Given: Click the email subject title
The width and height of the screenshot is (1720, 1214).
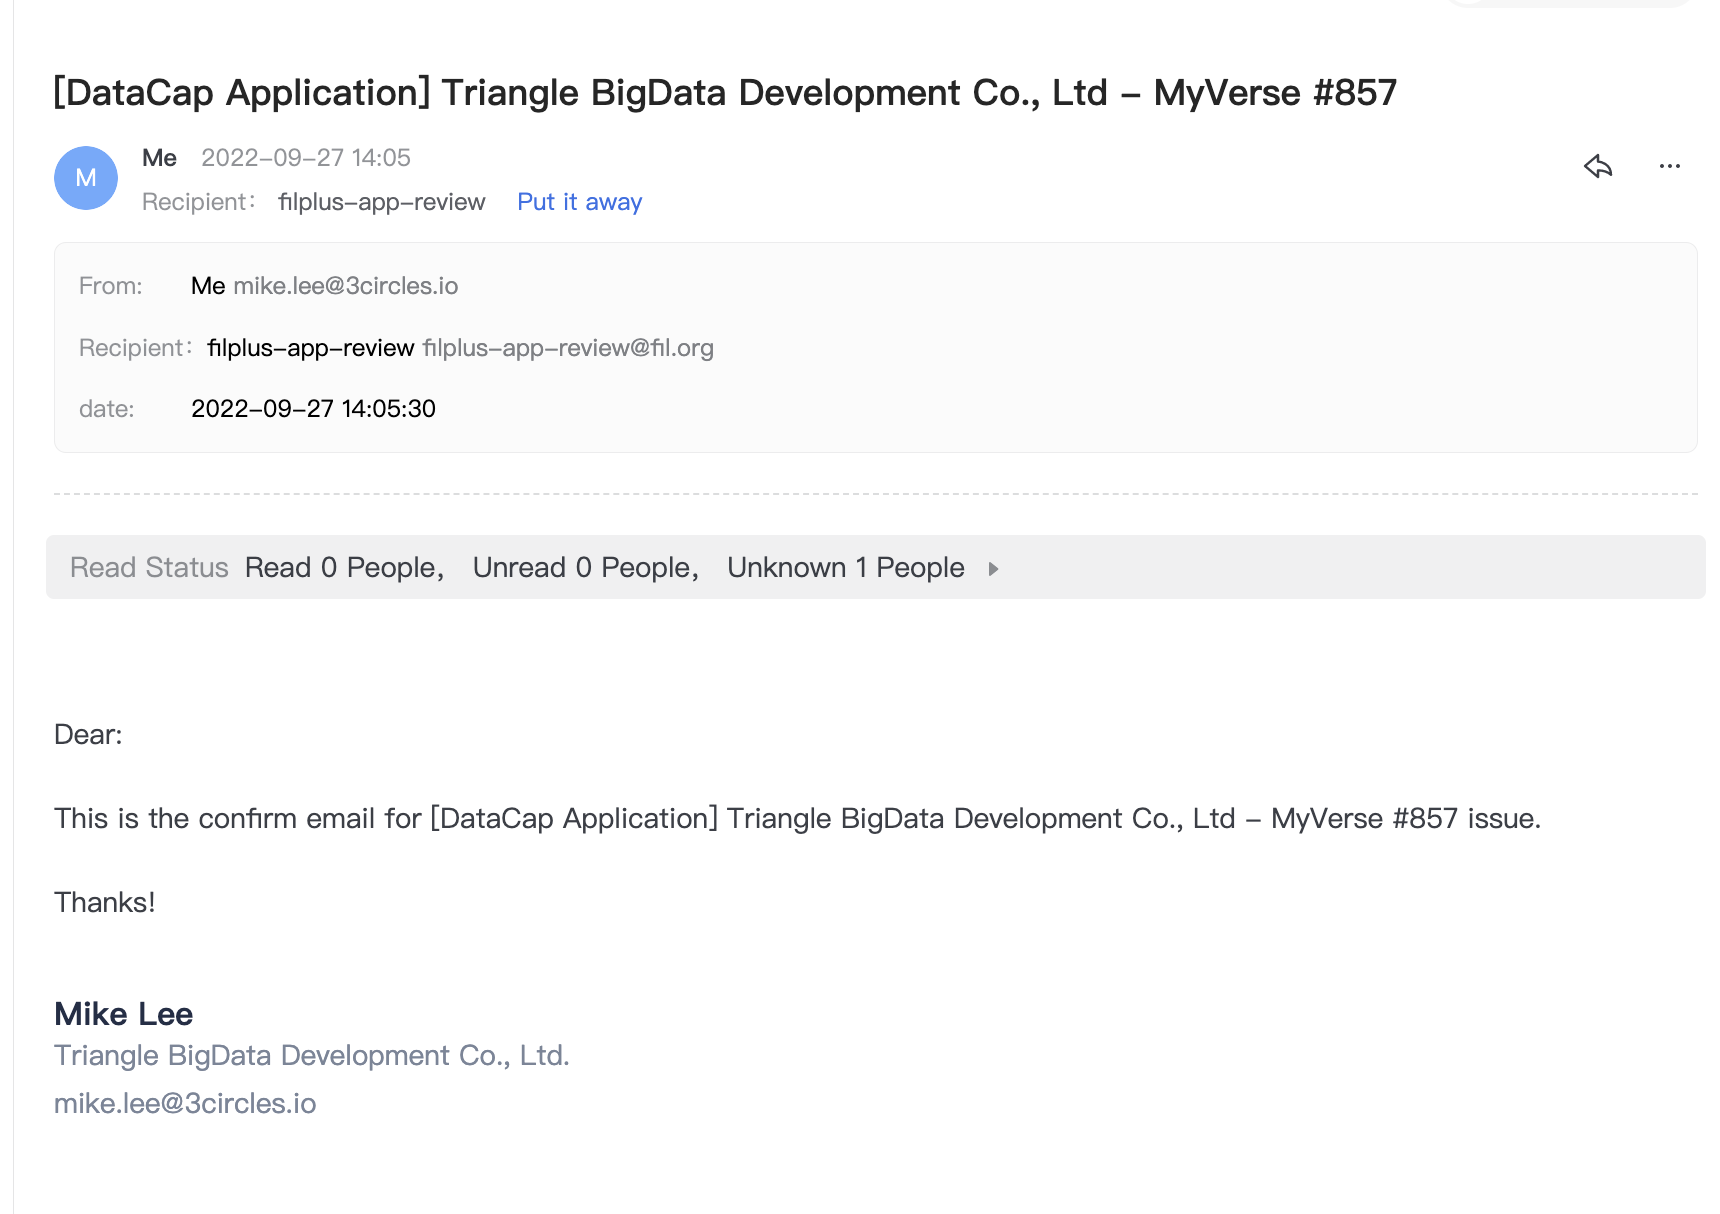Looking at the screenshot, I should (725, 93).
